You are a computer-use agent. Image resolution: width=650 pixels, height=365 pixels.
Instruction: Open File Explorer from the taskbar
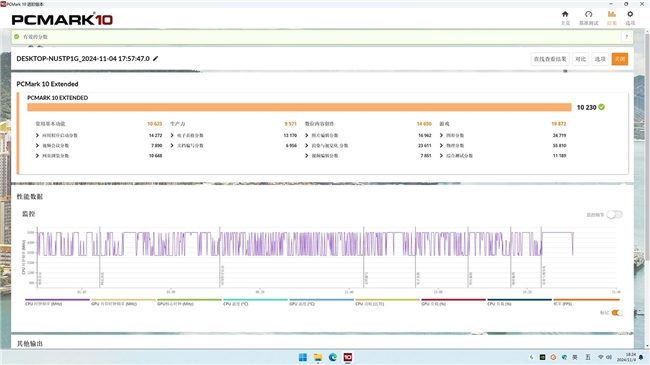coord(318,357)
